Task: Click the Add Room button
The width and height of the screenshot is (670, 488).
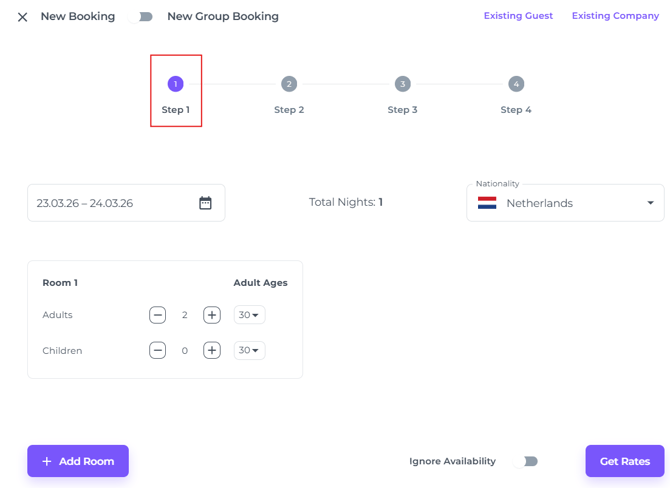Action: (78, 461)
